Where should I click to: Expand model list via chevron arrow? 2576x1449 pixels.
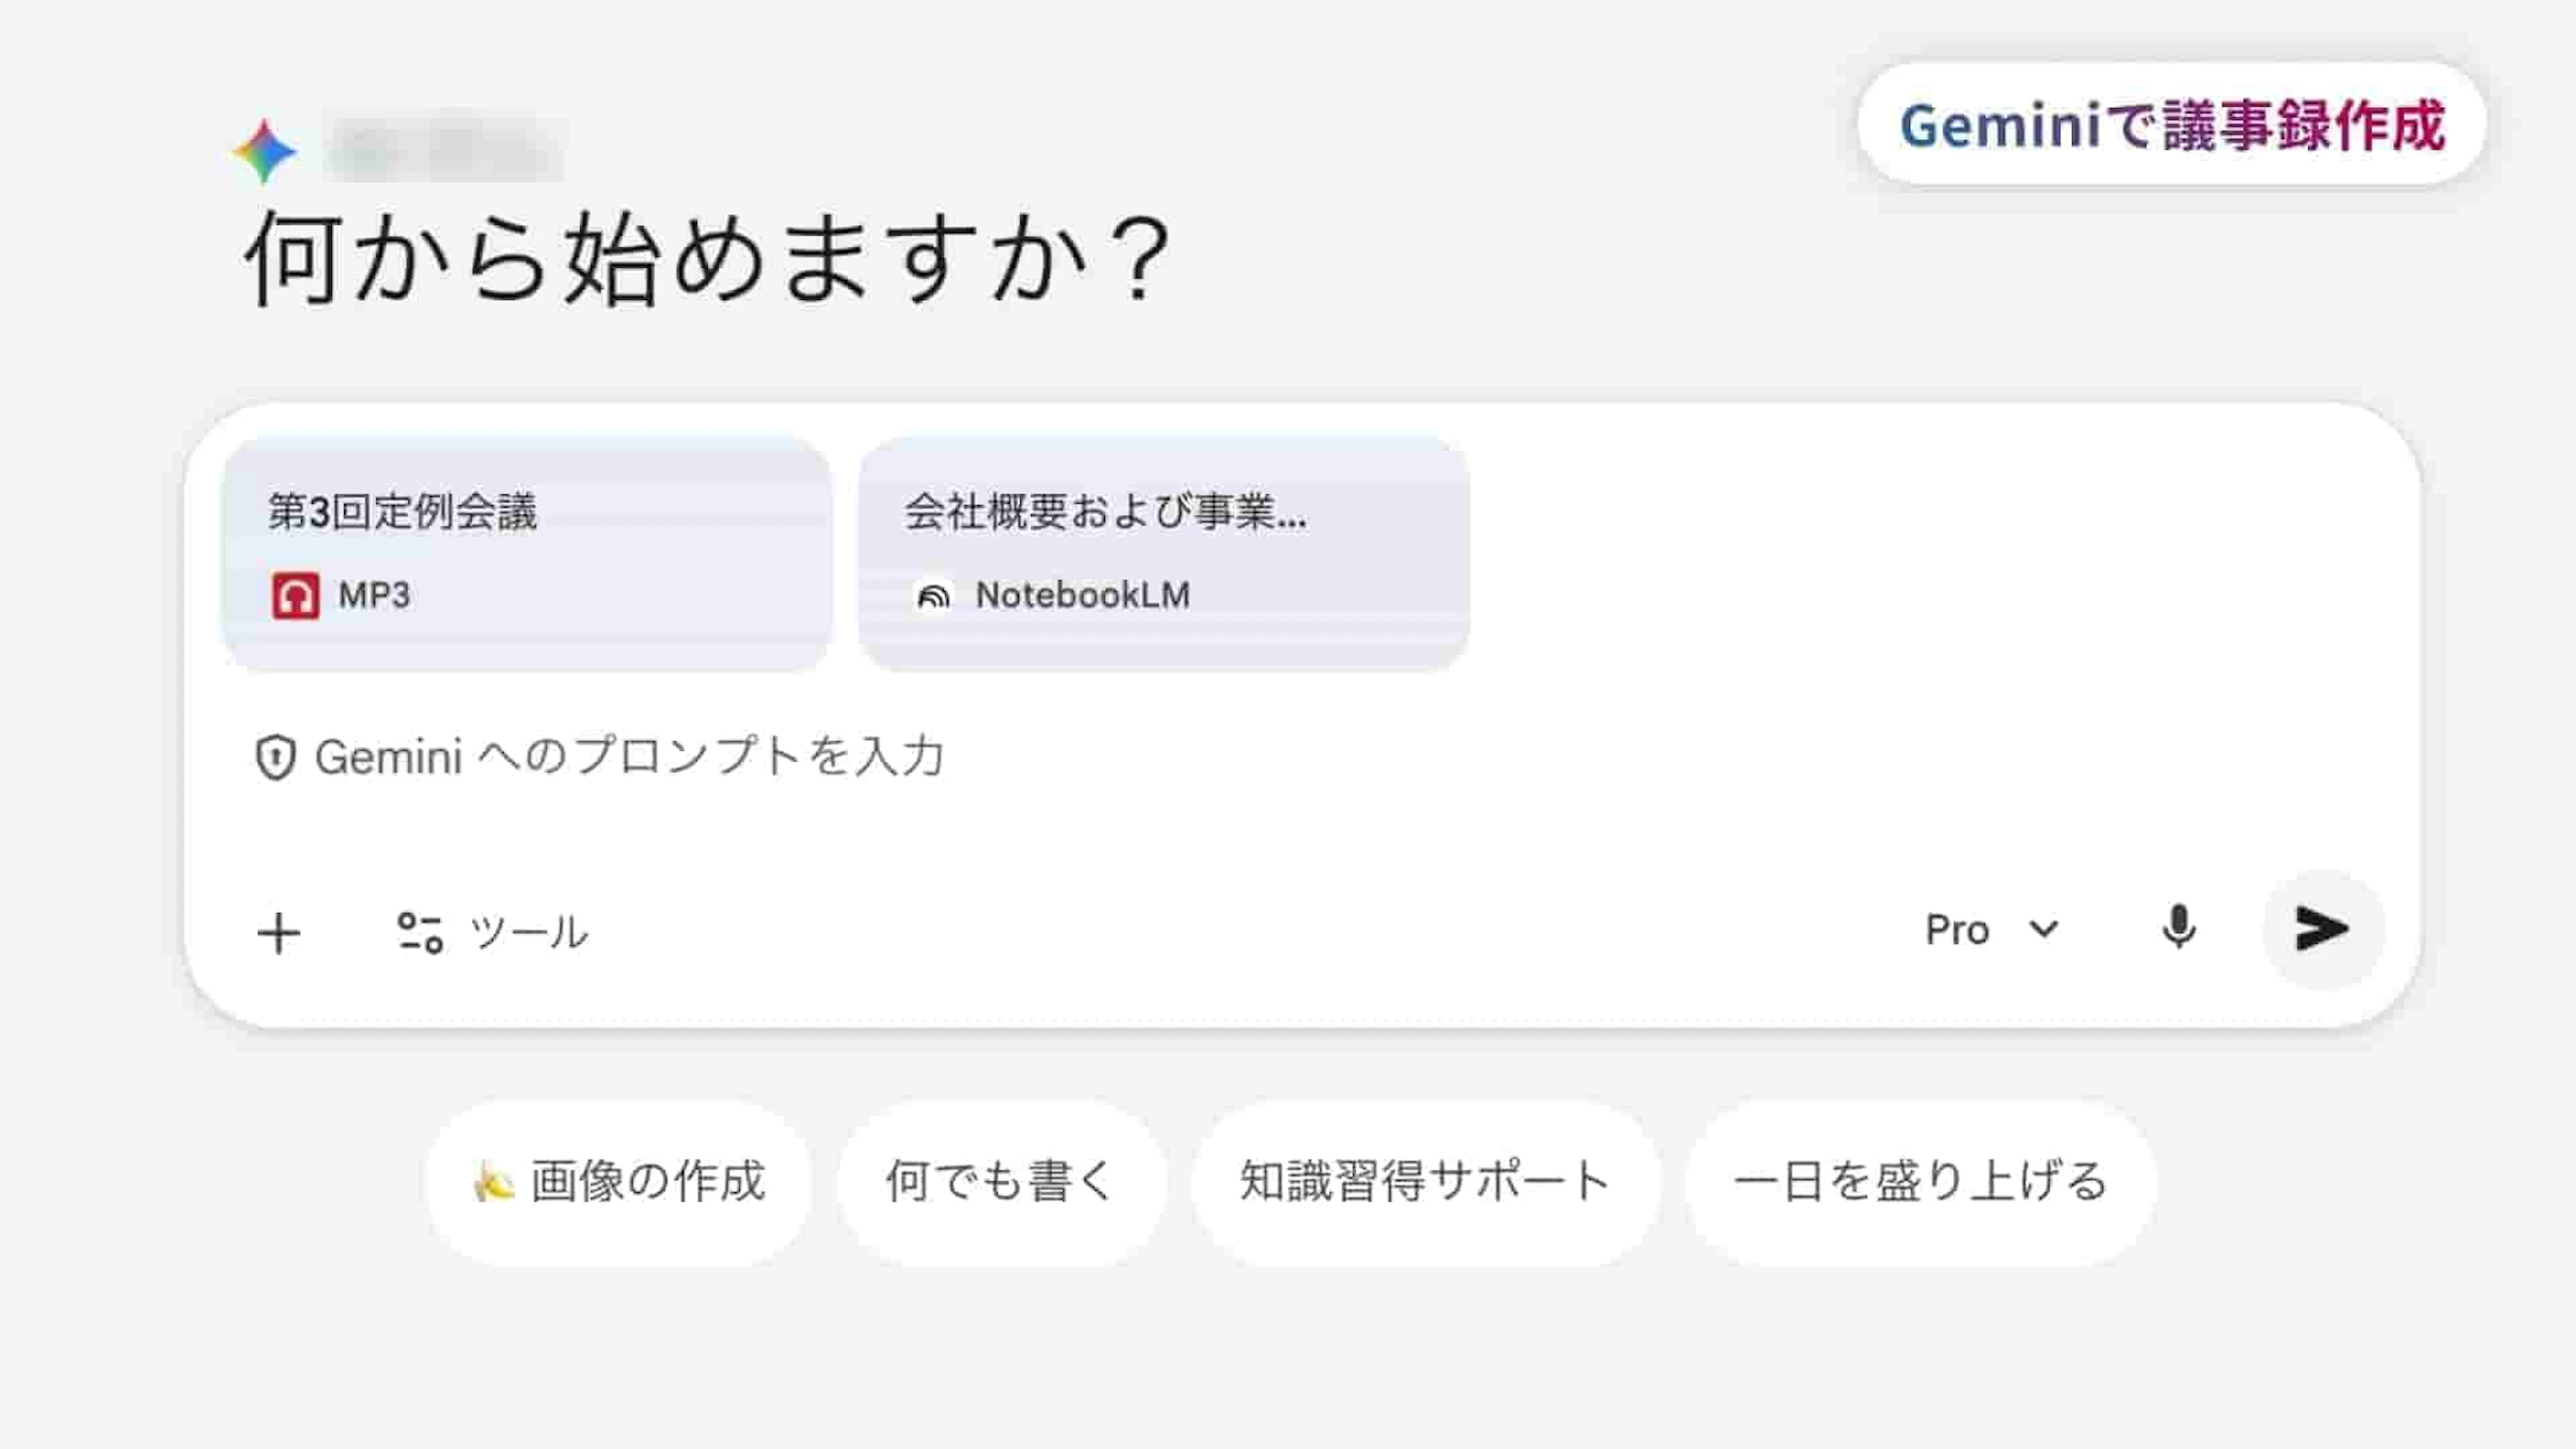pos(2044,929)
